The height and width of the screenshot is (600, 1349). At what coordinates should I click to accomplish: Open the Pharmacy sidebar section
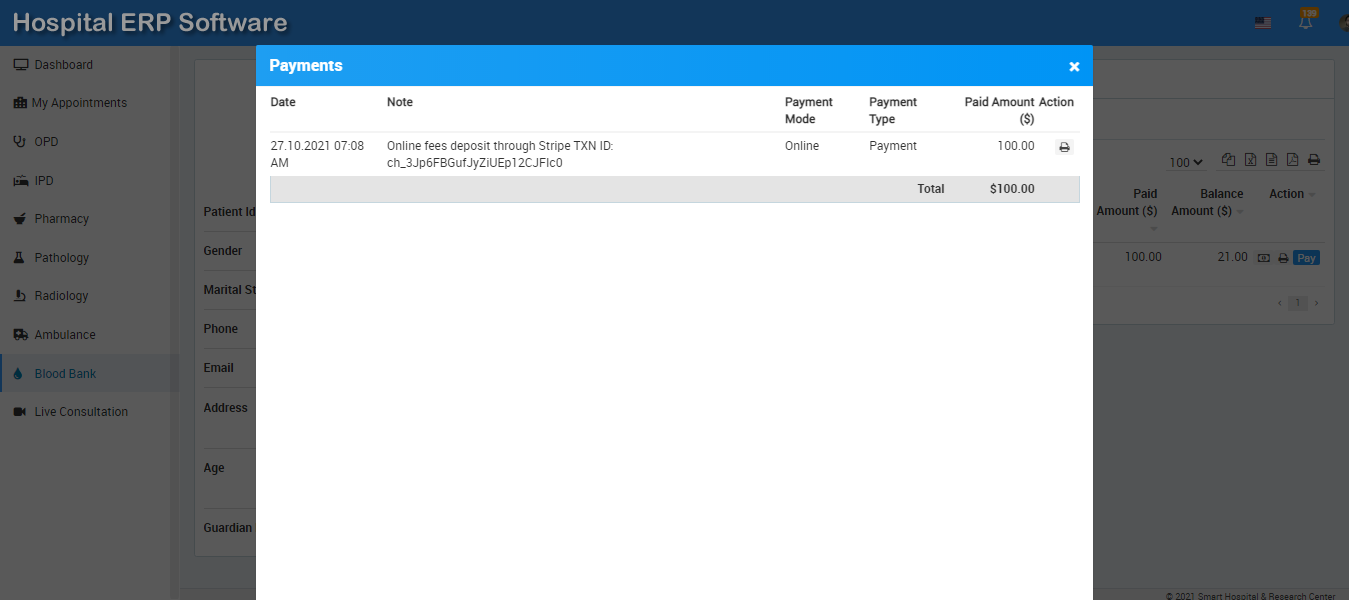pos(61,219)
